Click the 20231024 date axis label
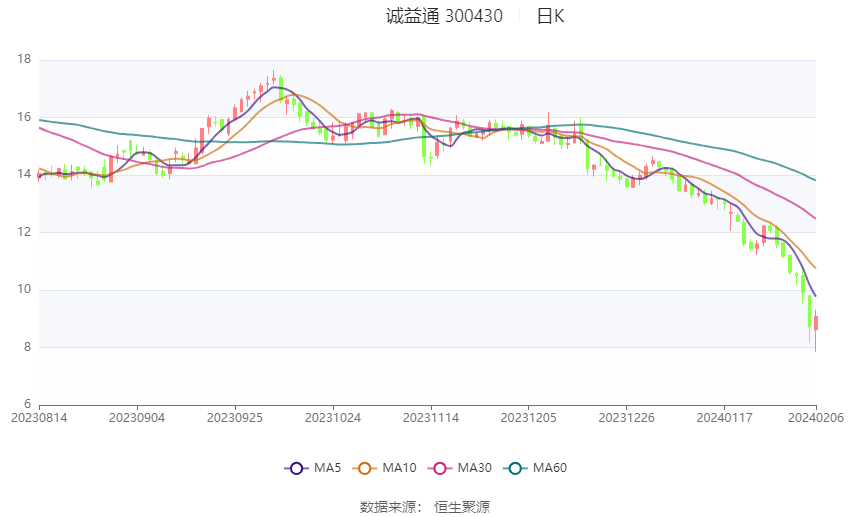The width and height of the screenshot is (850, 517). point(333,418)
